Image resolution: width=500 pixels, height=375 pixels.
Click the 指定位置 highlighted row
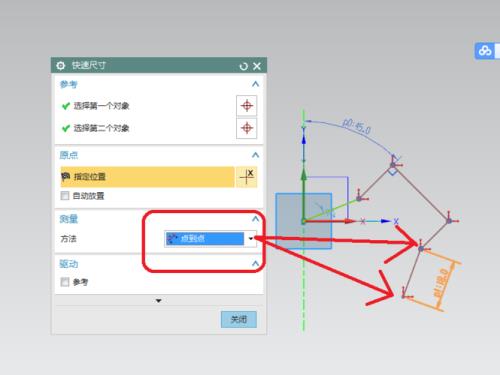pyautogui.click(x=147, y=177)
